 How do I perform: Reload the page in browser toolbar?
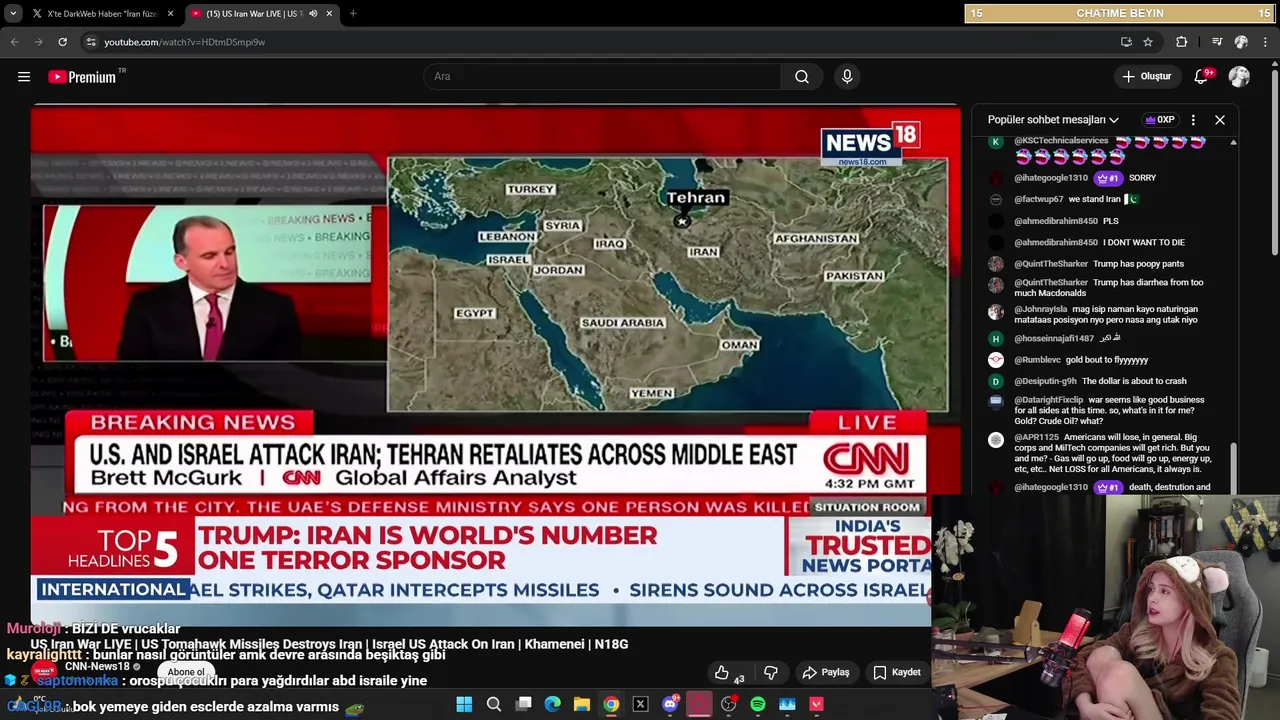62,42
